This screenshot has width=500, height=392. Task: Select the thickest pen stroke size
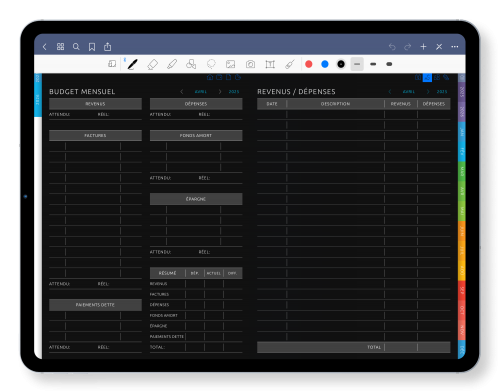pyautogui.click(x=389, y=64)
